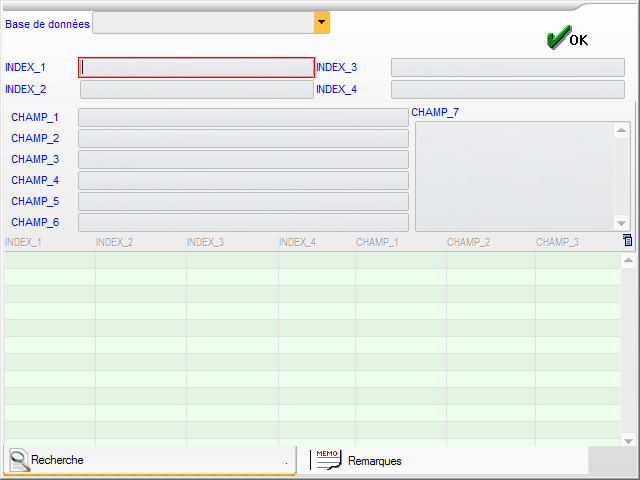The width and height of the screenshot is (640, 480).
Task: Click the results grid scroll up arrow
Action: point(628,261)
